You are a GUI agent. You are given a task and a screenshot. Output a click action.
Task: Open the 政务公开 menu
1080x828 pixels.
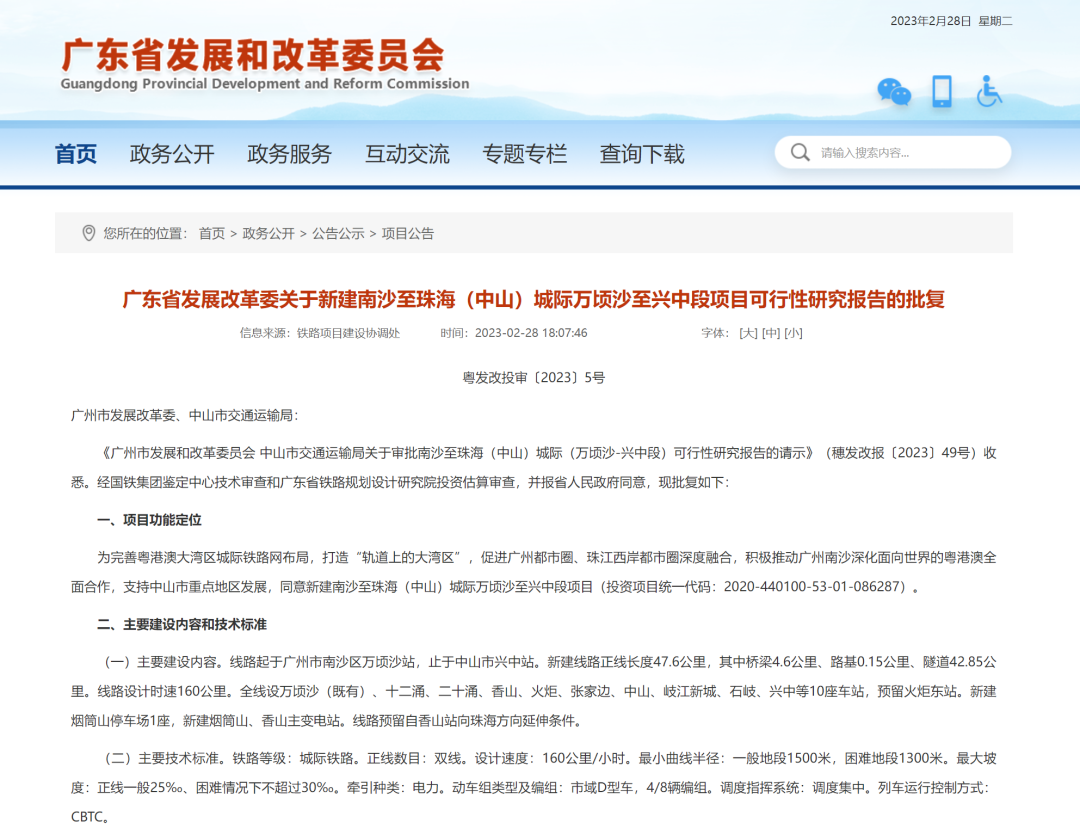click(170, 154)
